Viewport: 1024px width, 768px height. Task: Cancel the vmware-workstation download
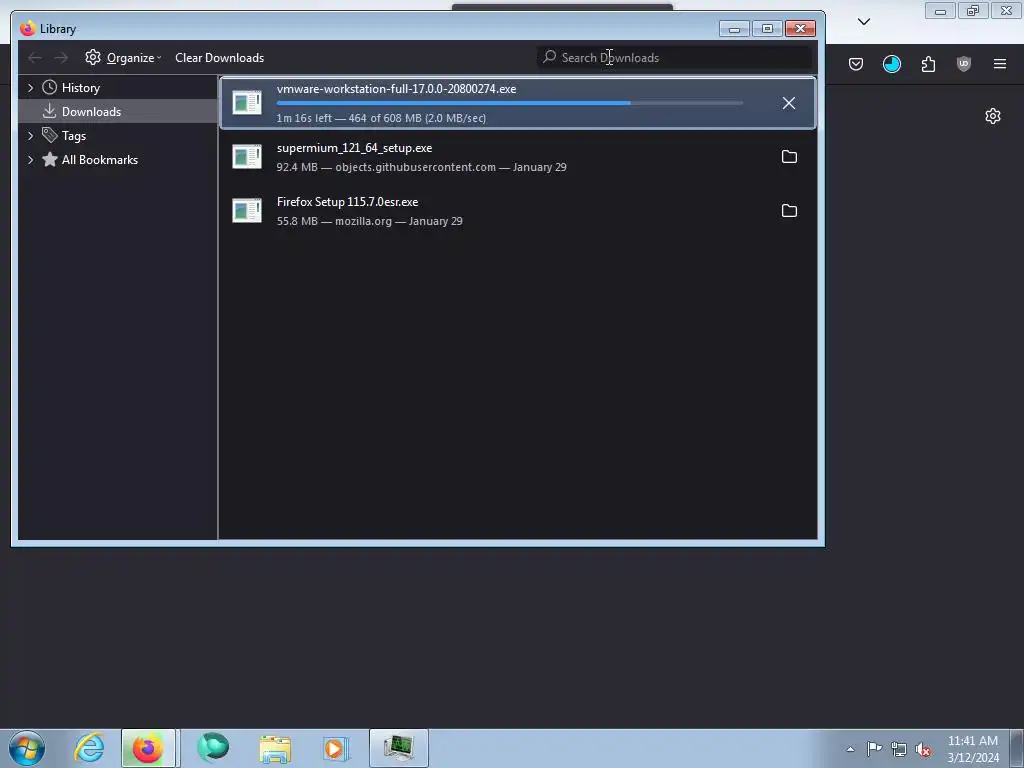[x=788, y=103]
